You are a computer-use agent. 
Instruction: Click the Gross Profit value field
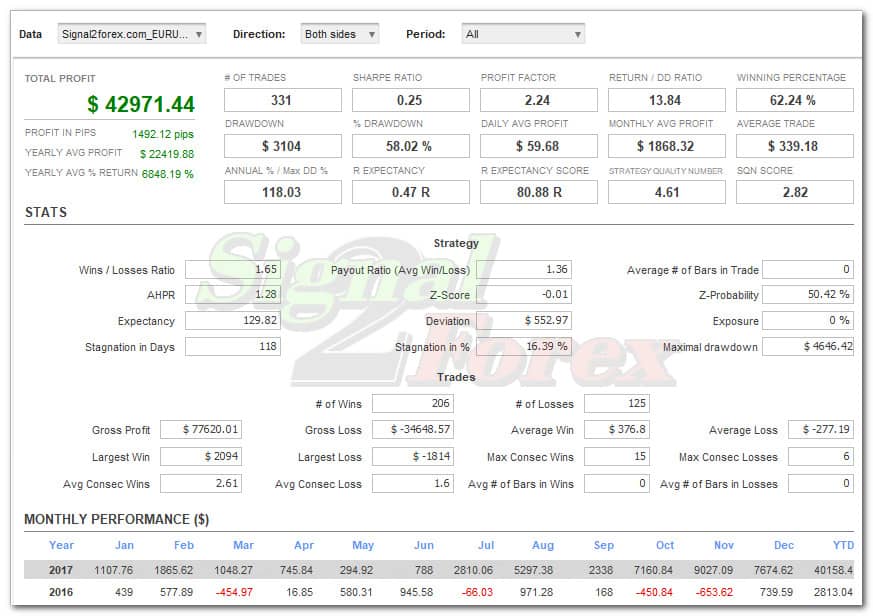[x=200, y=430]
